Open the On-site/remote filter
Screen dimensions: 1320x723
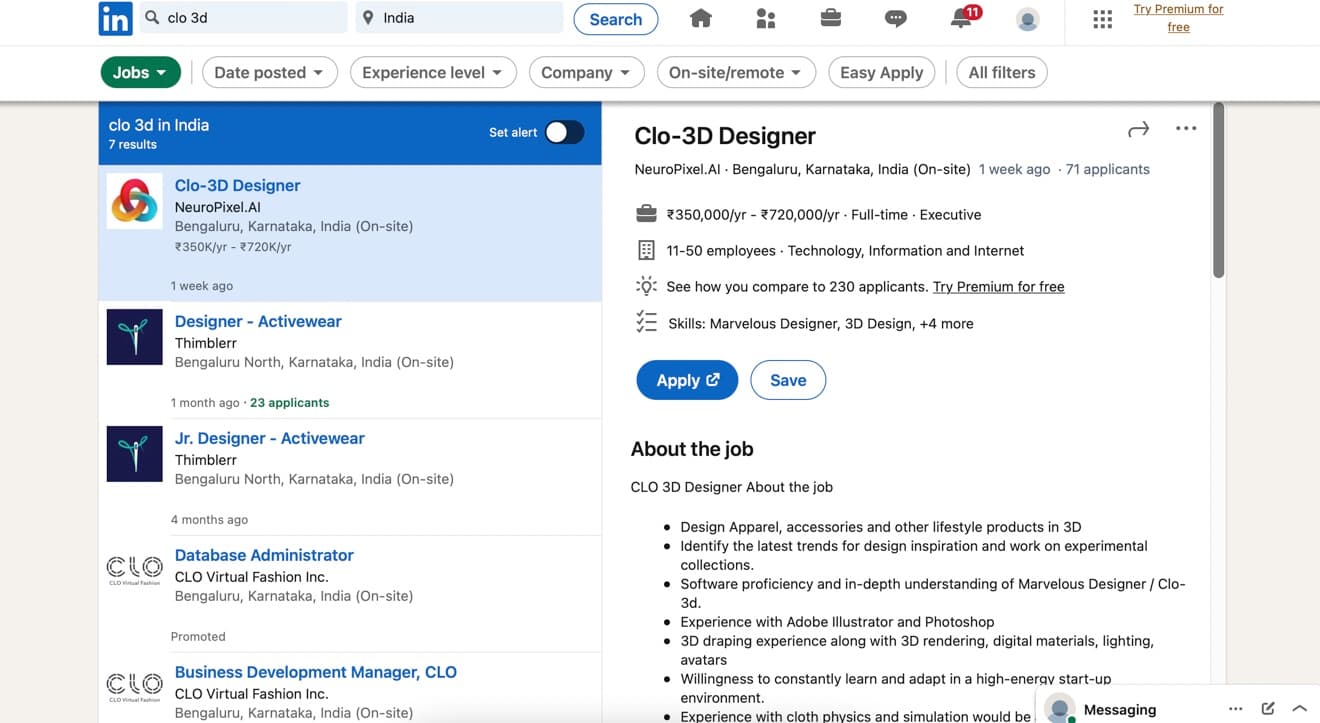[x=736, y=72]
